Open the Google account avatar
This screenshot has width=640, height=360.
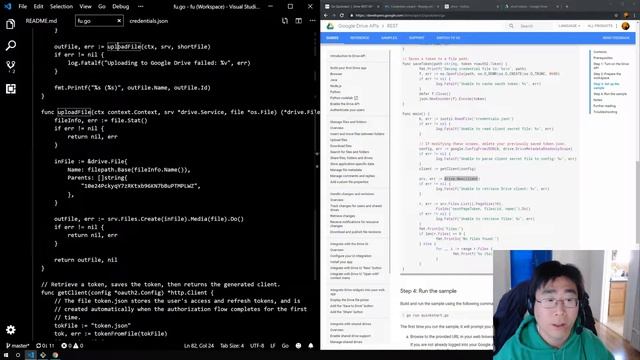tap(625, 26)
